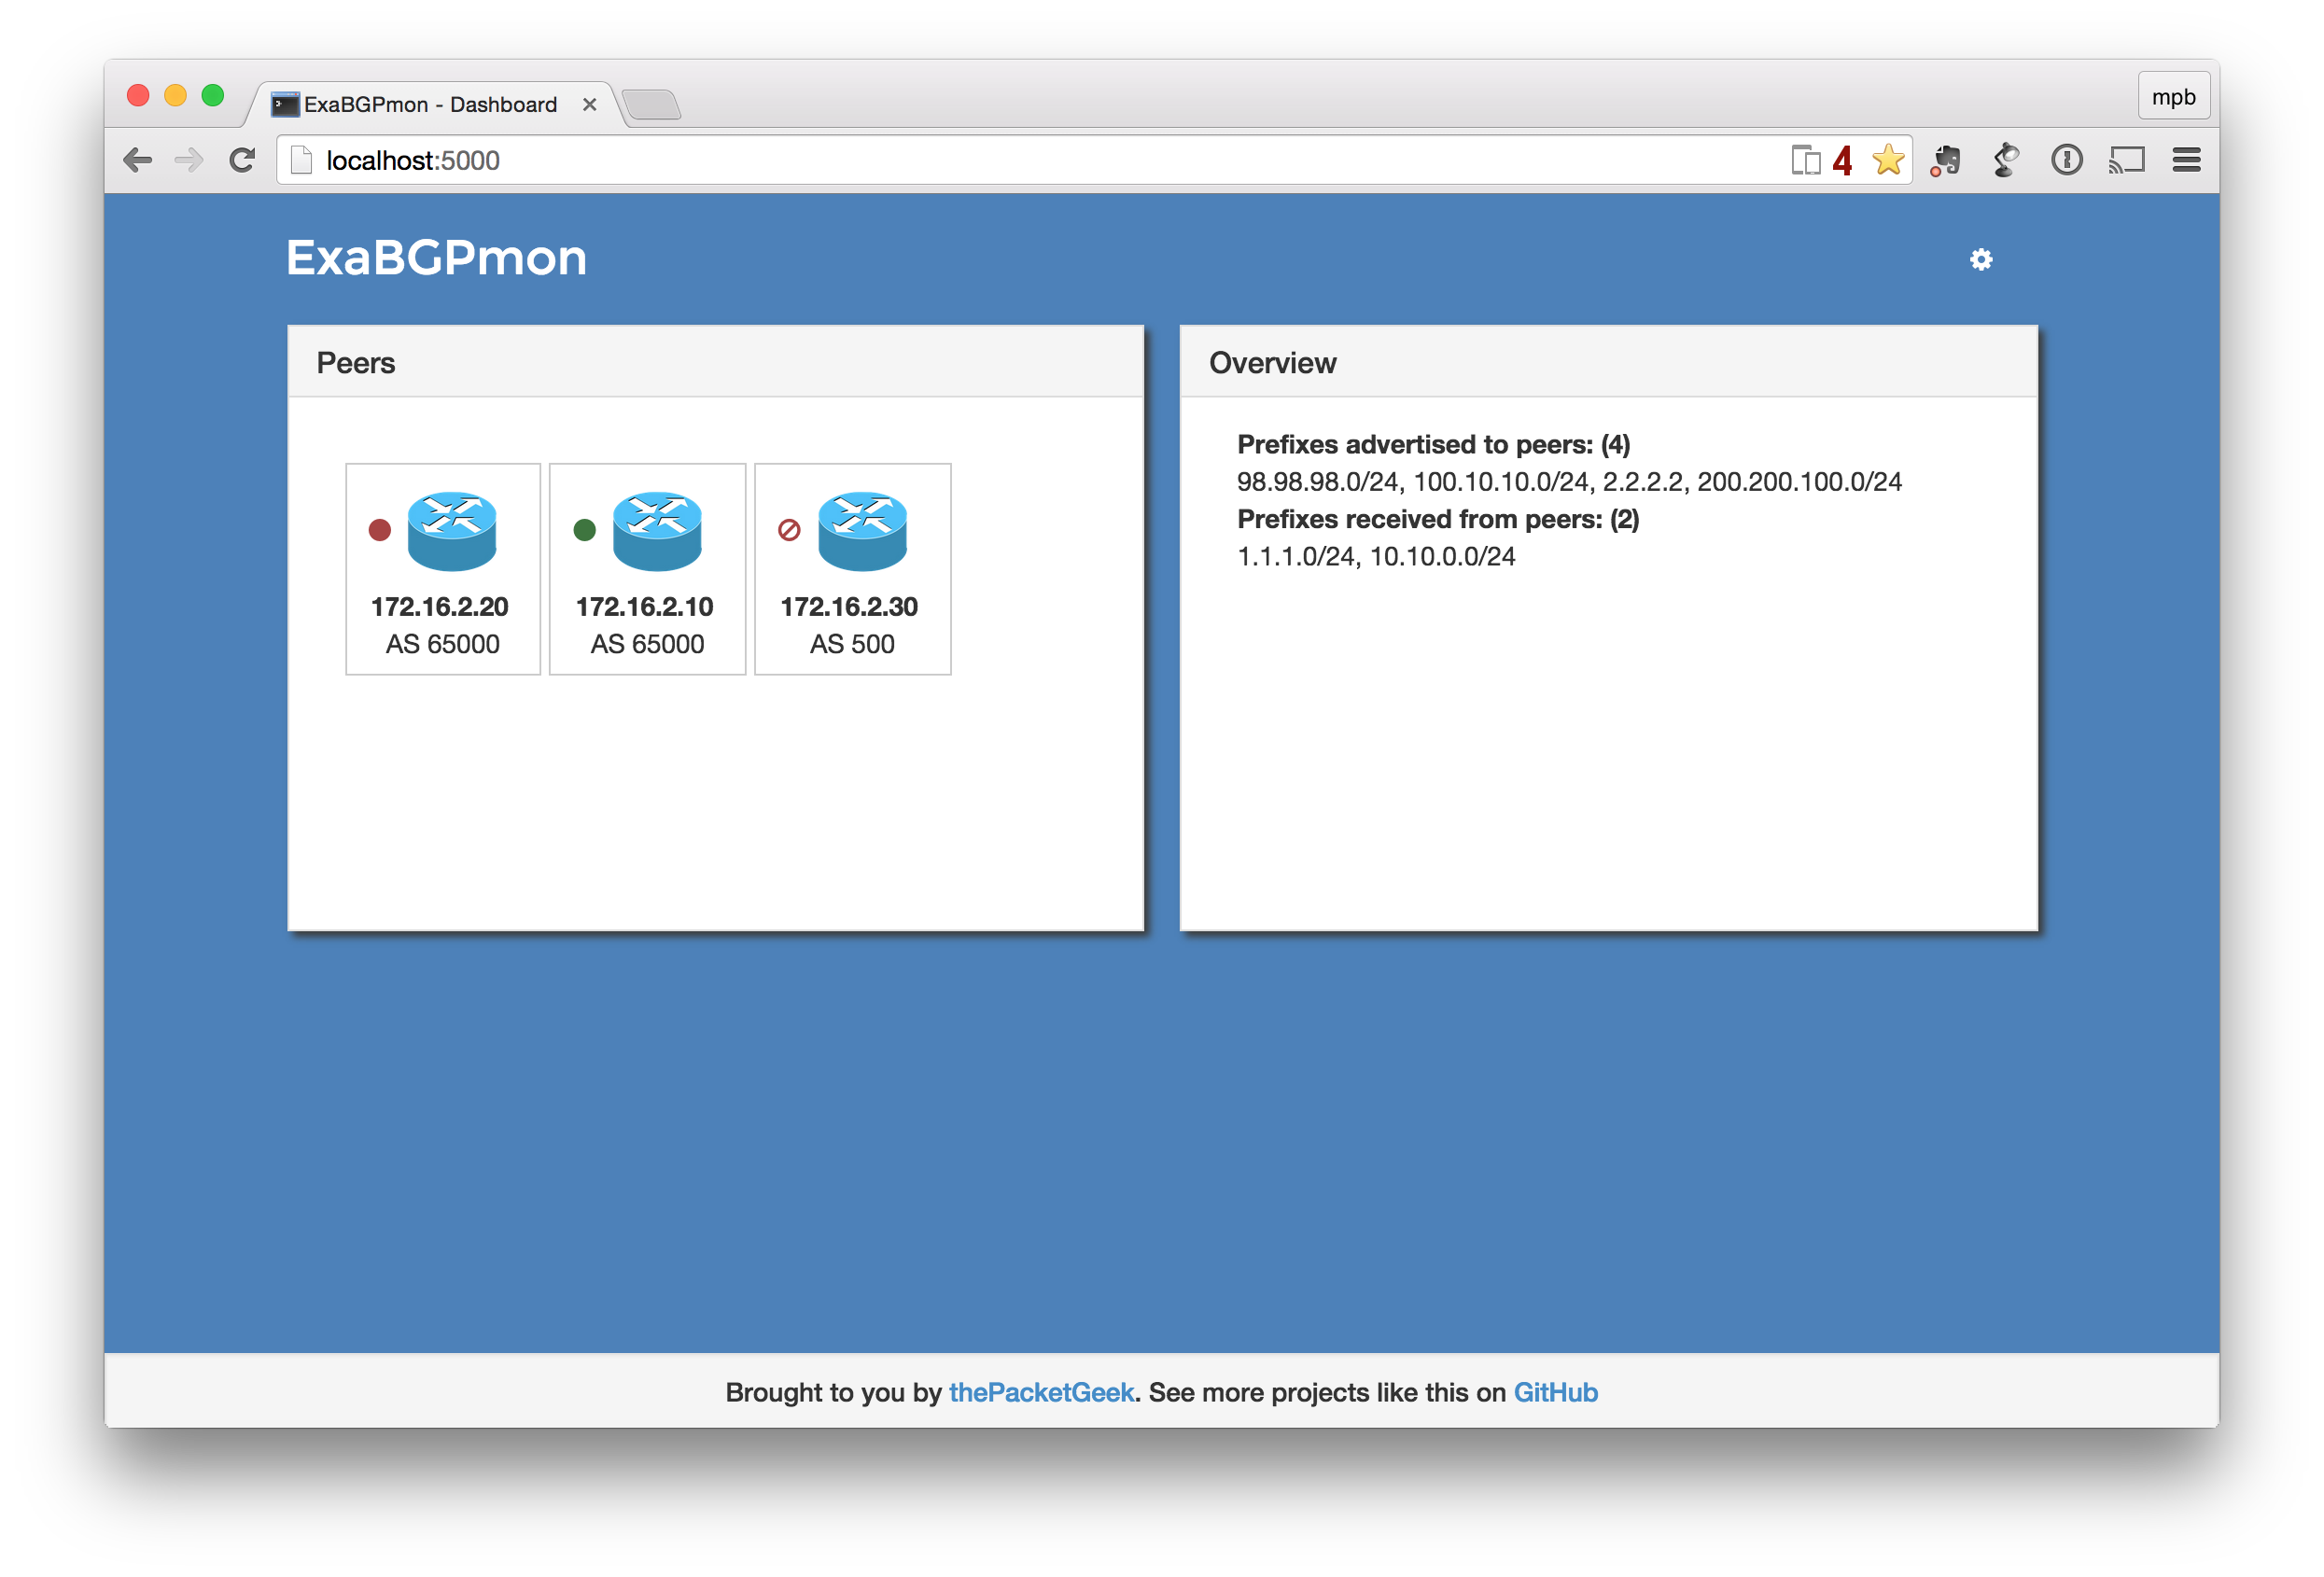The width and height of the screenshot is (2324, 1577).
Task: Click the green status dot of 172.16.2.10
Action: pos(585,530)
